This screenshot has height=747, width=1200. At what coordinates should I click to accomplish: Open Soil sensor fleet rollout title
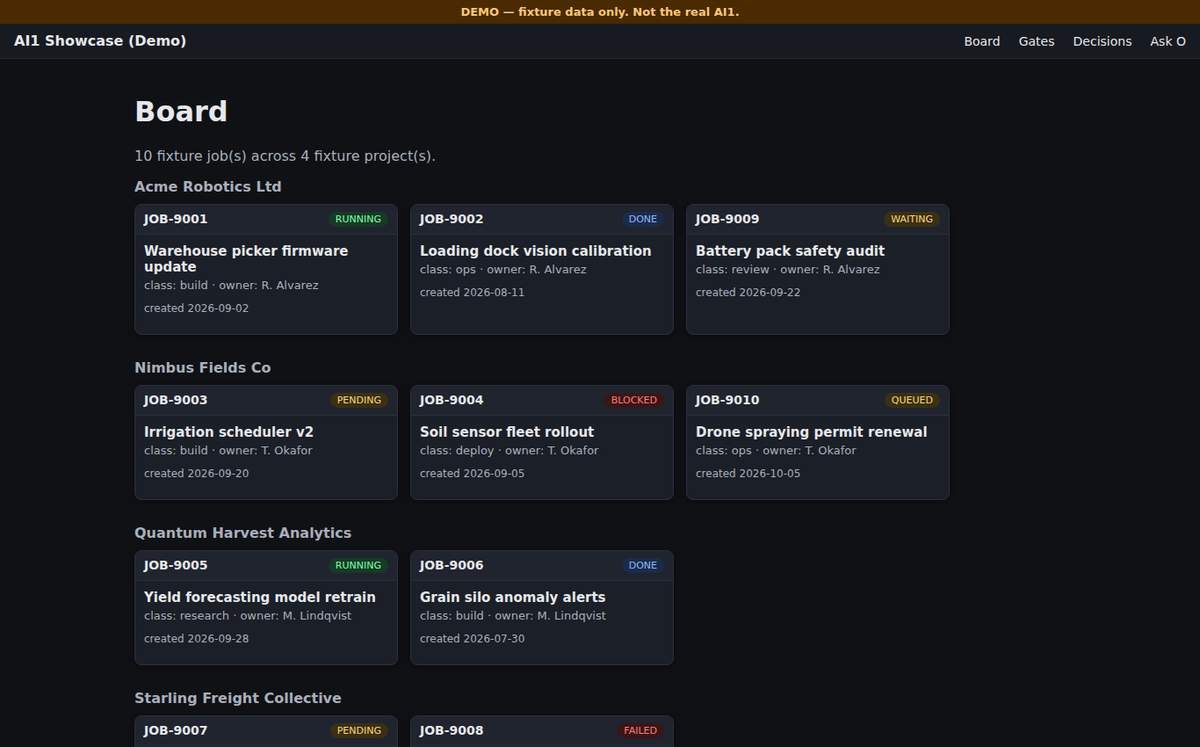507,432
